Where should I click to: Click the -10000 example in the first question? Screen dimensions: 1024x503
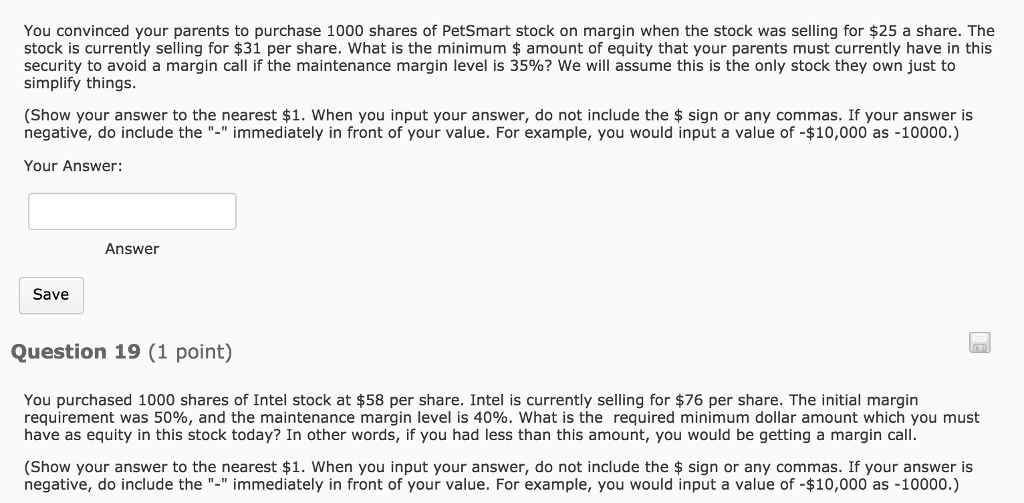(x=923, y=133)
